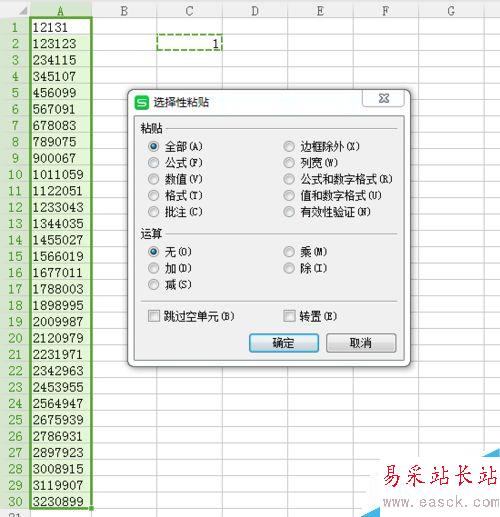Select operation 减(S) subtract
The width and height of the screenshot is (500, 517).
coord(170,284)
